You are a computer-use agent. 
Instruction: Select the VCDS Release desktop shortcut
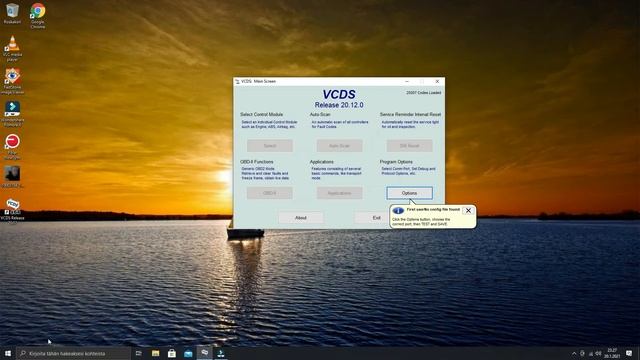12,210
